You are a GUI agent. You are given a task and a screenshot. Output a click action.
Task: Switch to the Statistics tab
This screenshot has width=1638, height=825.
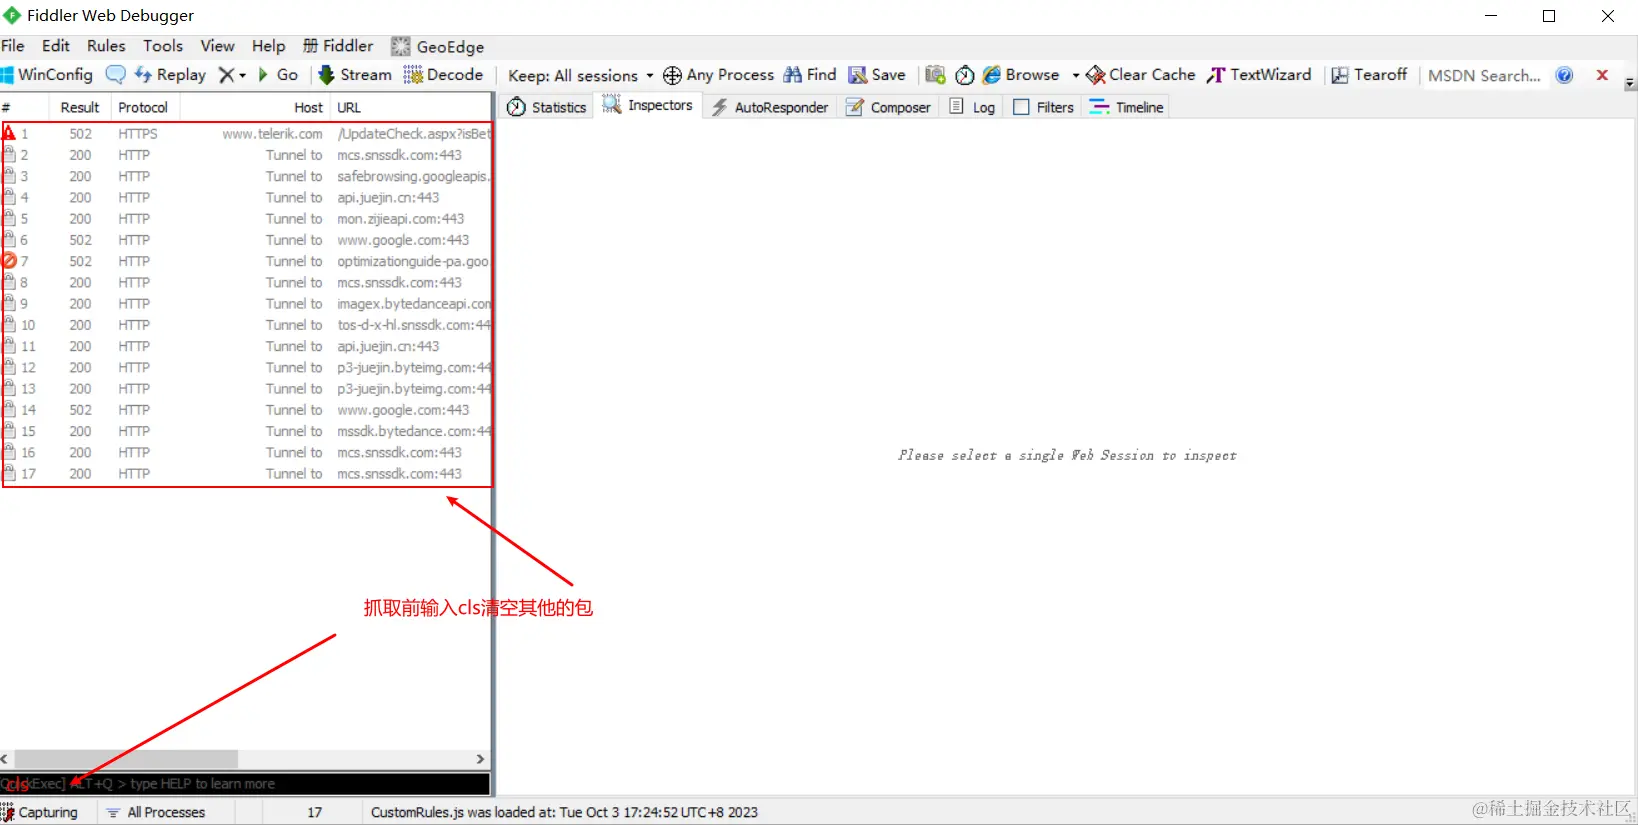[547, 107]
